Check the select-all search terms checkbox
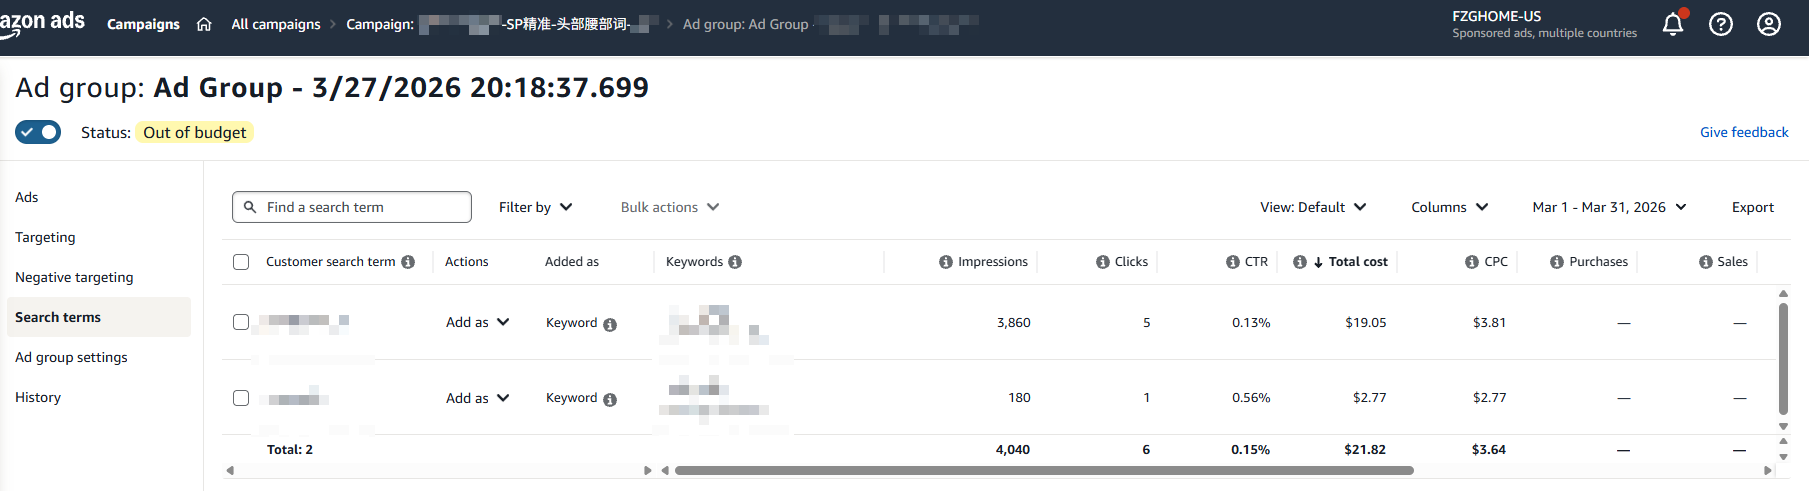 241,262
